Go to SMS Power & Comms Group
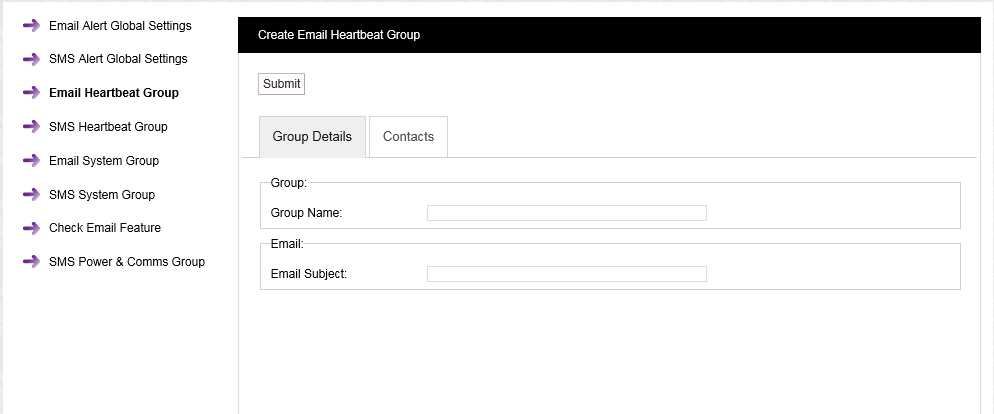Screen dimensions: 994x414 127,262
